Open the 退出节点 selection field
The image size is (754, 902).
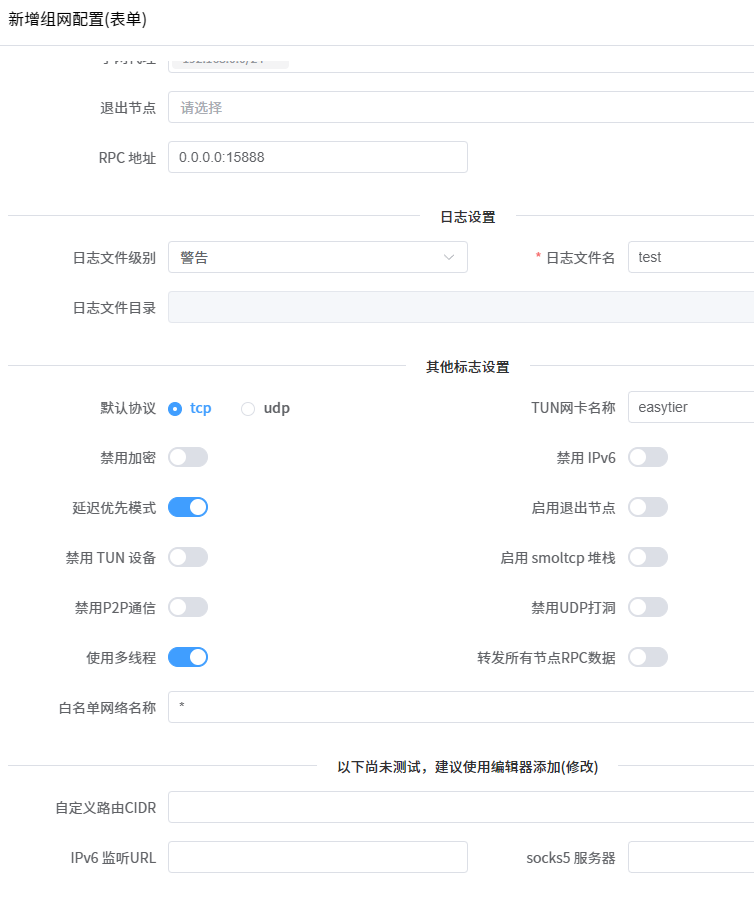click(x=461, y=107)
